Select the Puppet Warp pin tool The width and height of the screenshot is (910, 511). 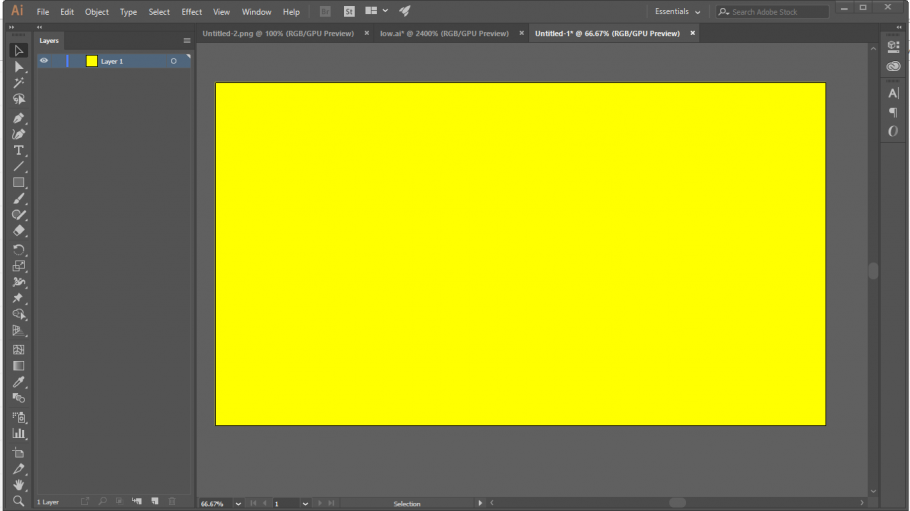pyautogui.click(x=19, y=298)
